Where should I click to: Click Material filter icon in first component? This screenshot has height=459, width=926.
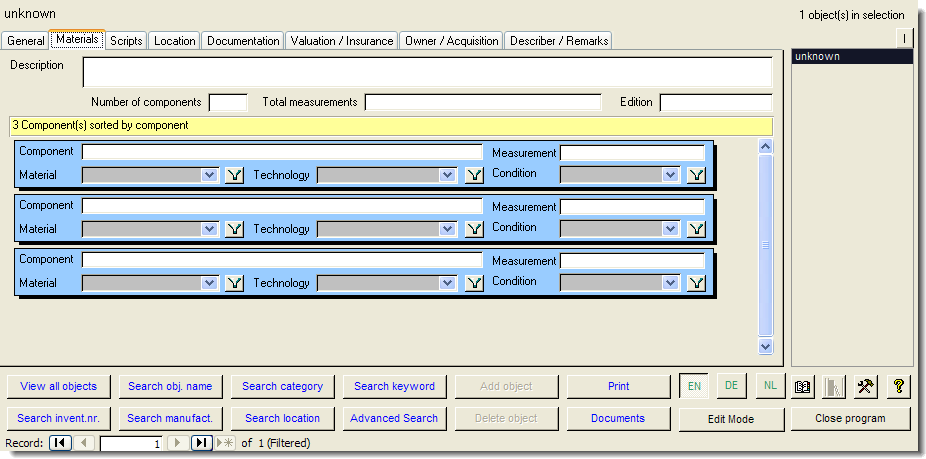click(235, 175)
